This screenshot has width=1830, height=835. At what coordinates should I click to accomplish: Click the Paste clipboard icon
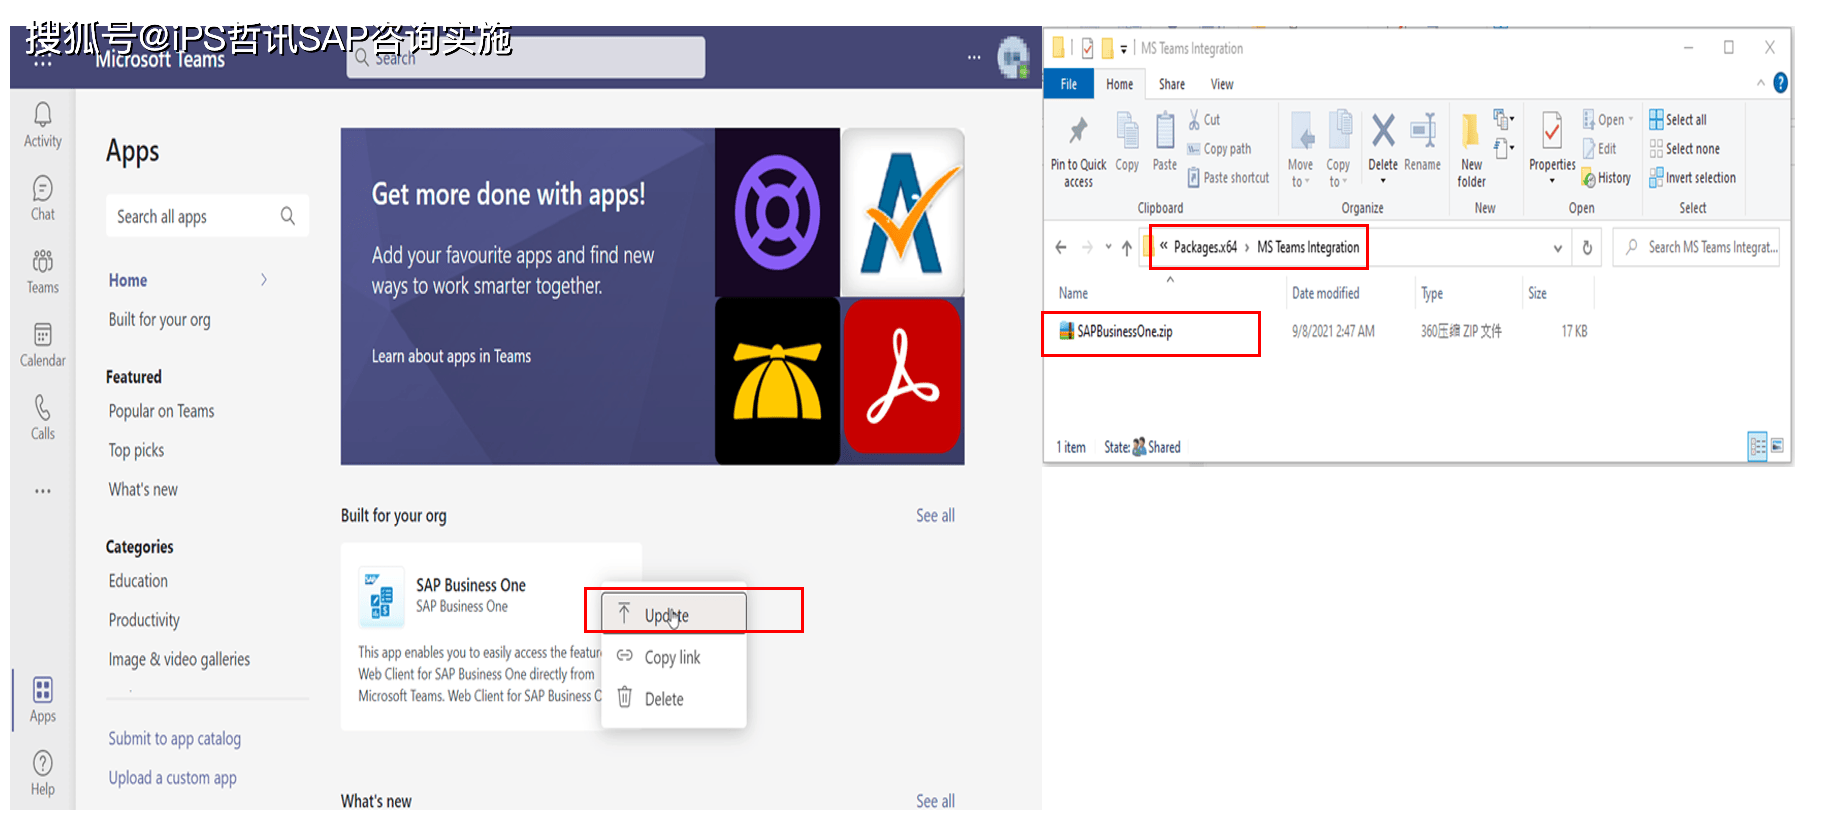(x=1165, y=130)
